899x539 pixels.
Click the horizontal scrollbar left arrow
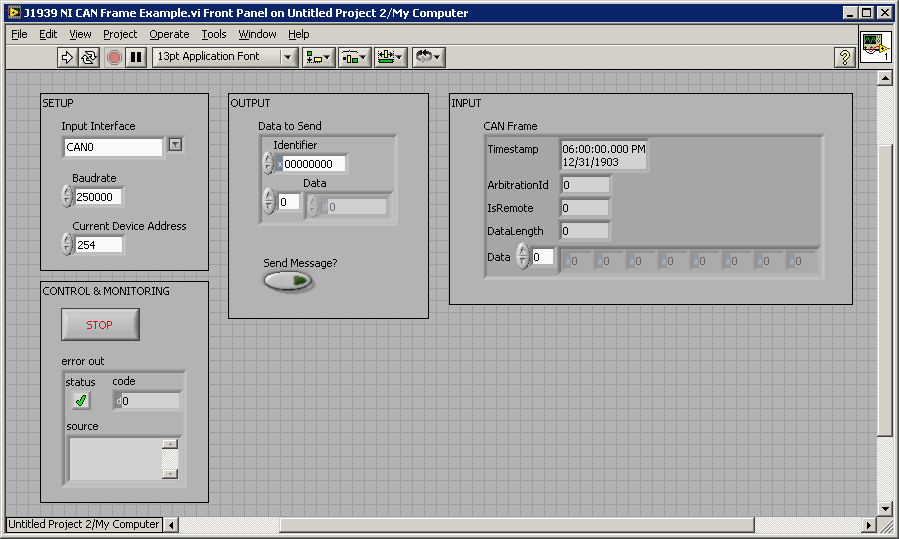tap(171, 525)
